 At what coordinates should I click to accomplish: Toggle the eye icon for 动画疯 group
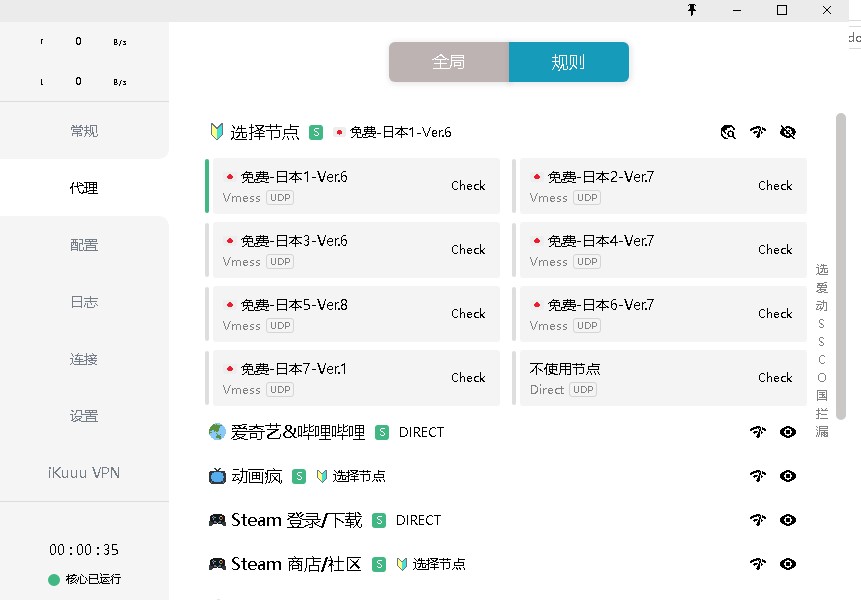pos(788,476)
